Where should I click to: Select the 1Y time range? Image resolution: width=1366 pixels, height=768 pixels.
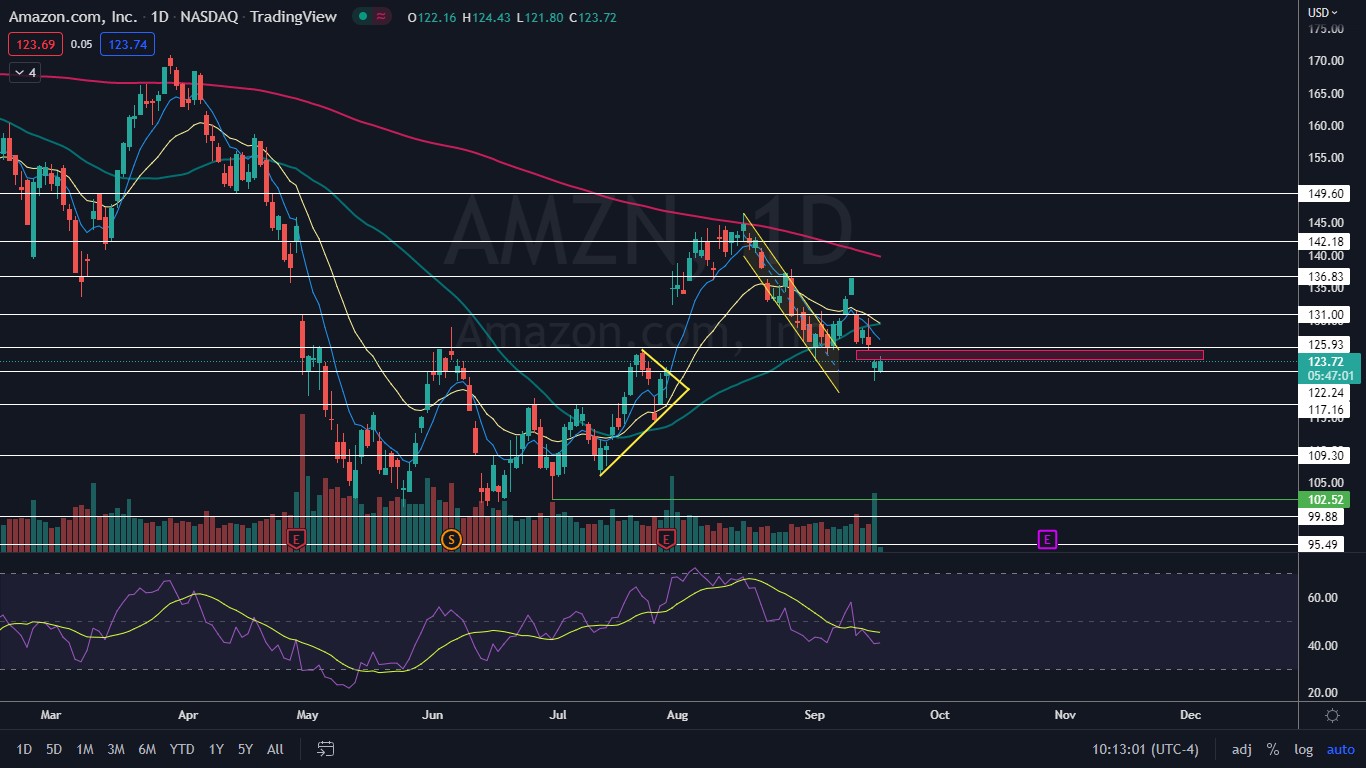tap(216, 749)
